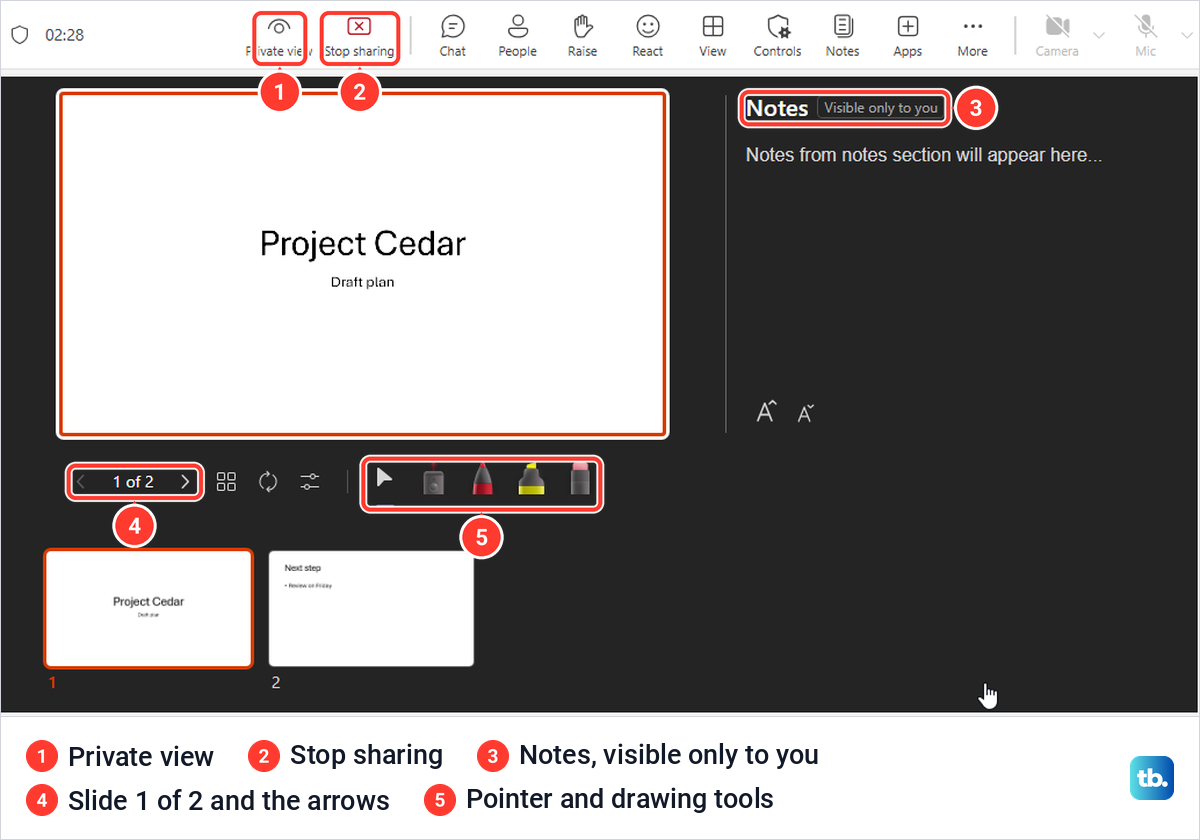Go to the previous slide arrow
Screen dimensions: 1200x840
(x=81, y=482)
